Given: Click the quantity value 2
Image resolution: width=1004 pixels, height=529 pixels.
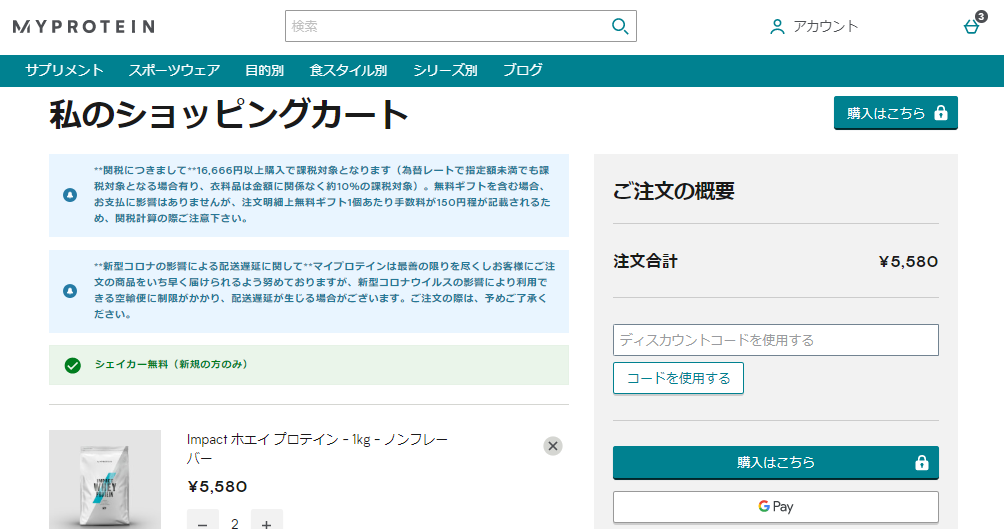Looking at the screenshot, I should tap(235, 523).
